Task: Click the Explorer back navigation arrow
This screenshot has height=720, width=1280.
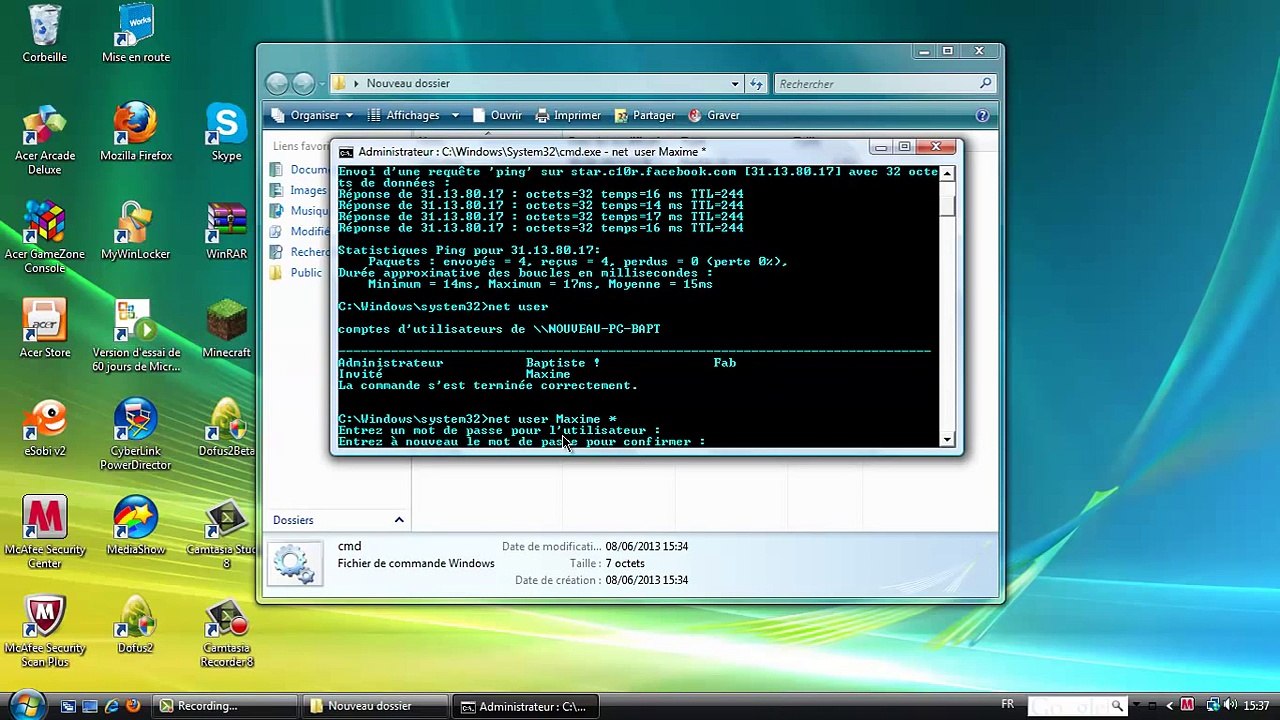Action: click(x=277, y=84)
